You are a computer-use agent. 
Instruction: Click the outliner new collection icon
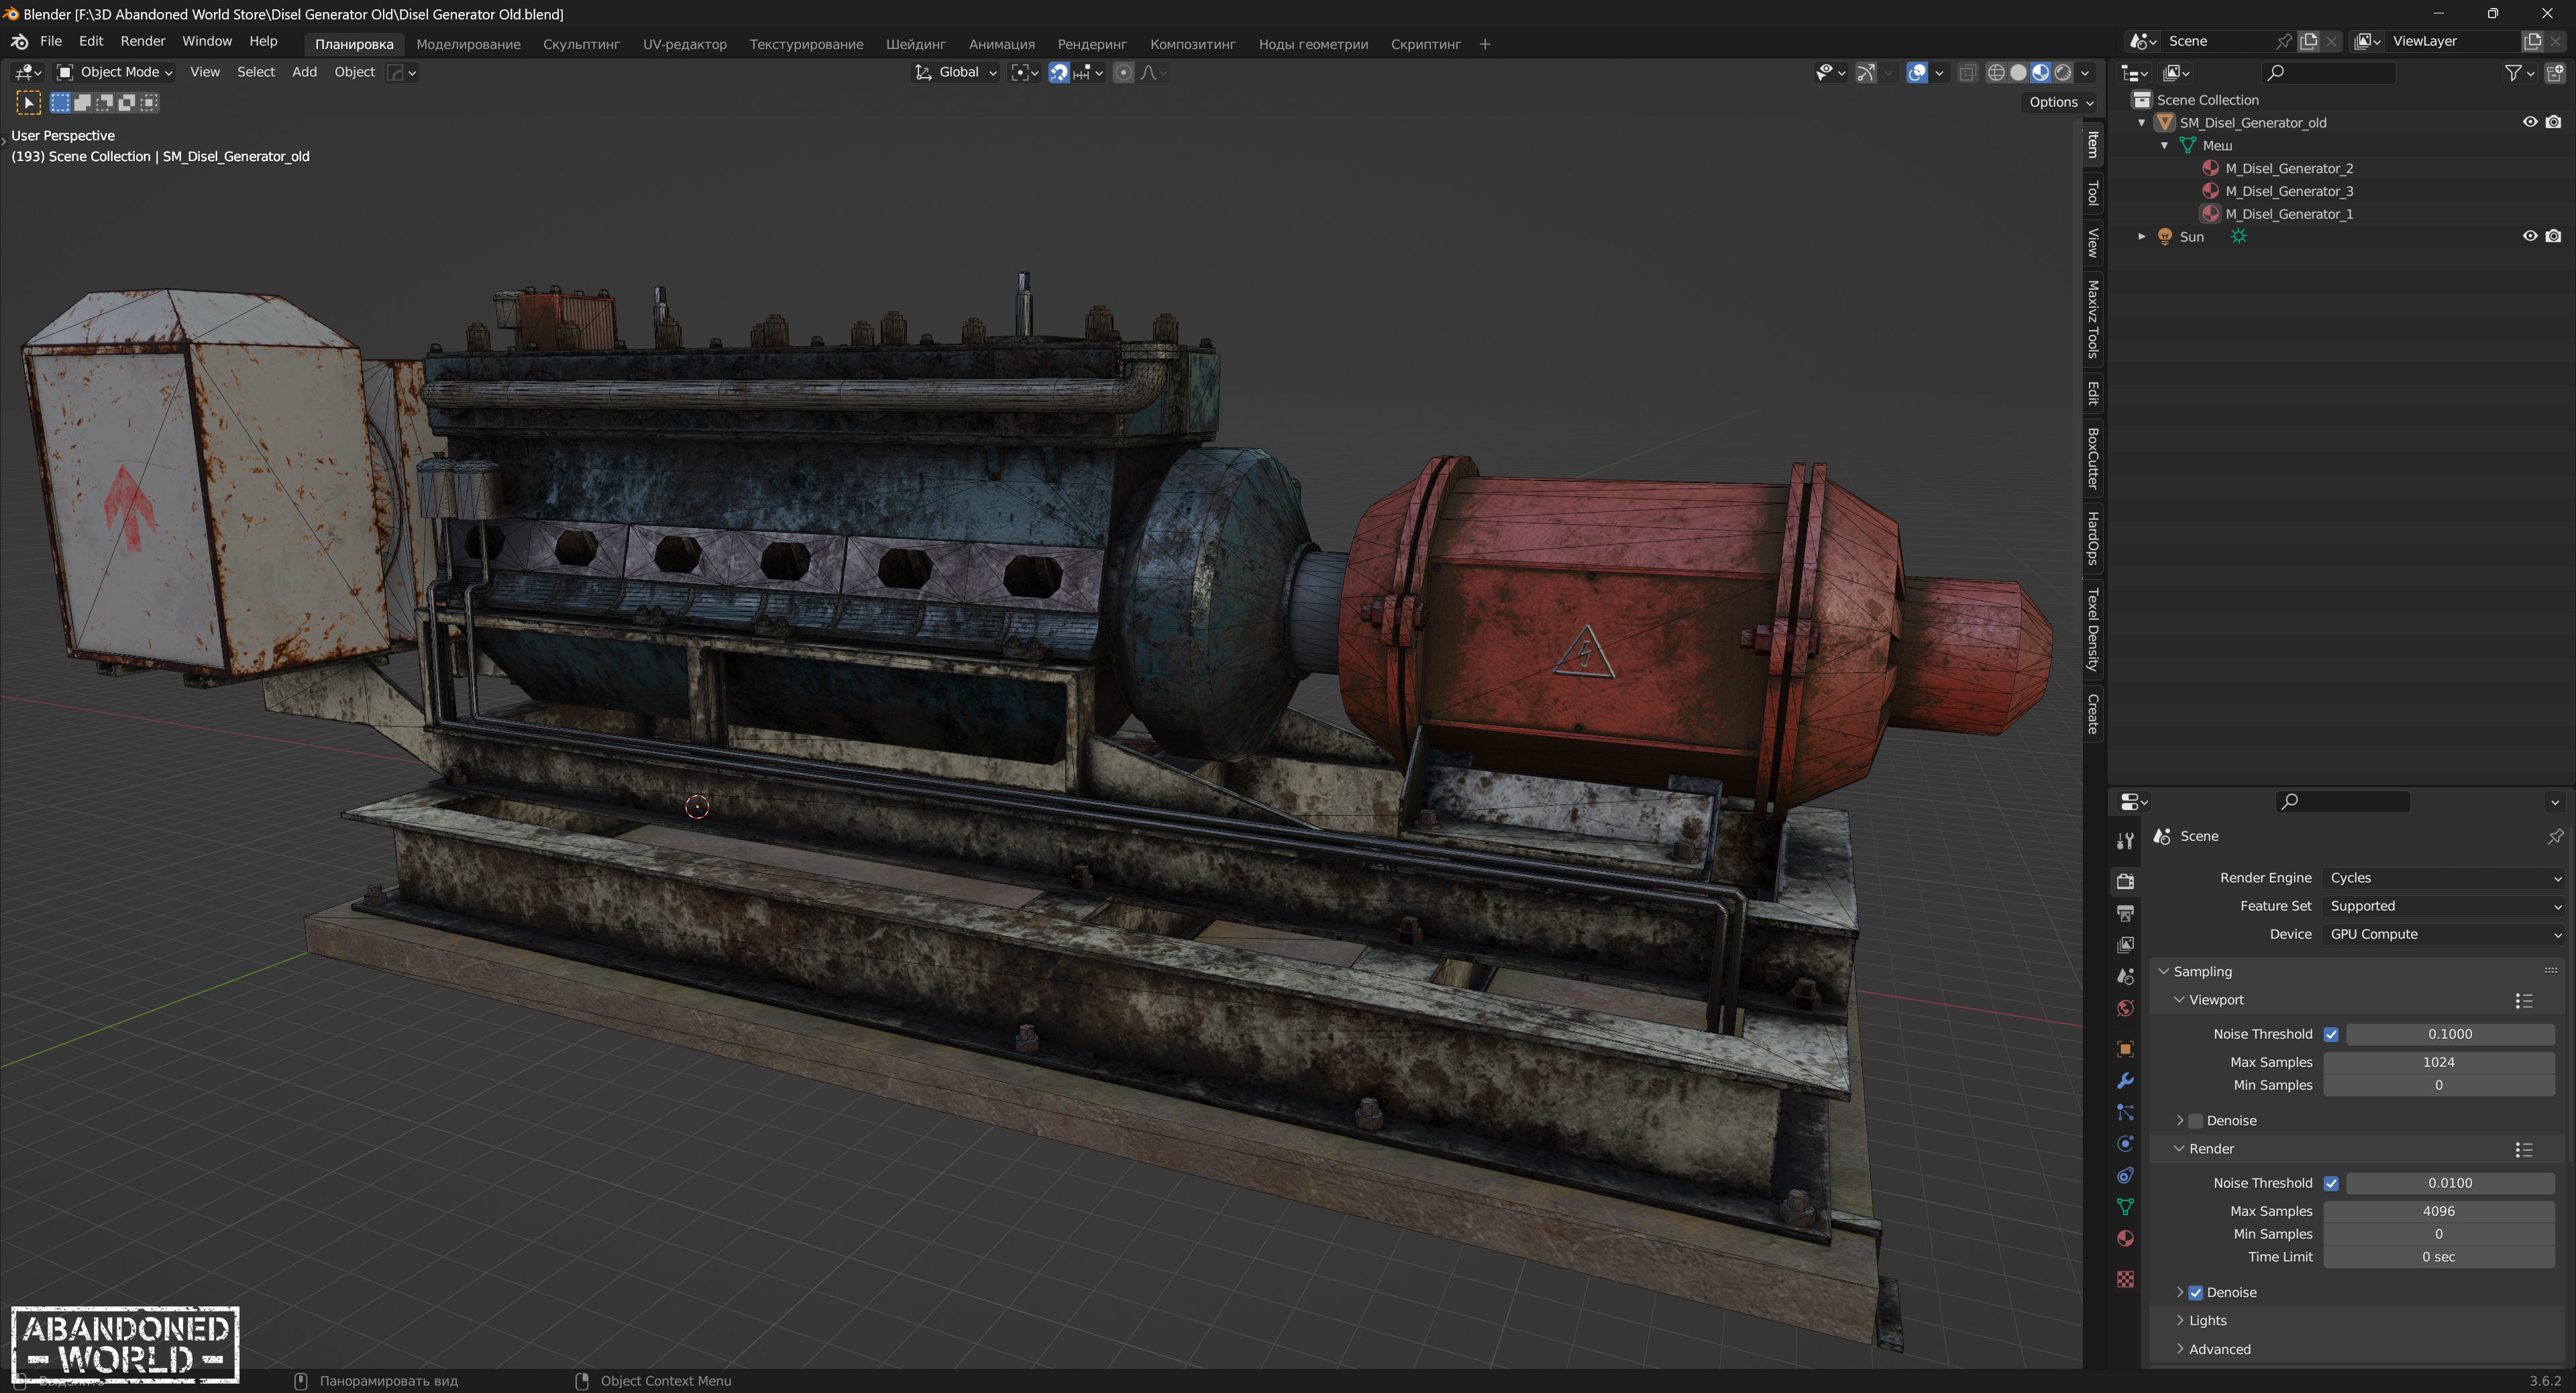point(2554,73)
